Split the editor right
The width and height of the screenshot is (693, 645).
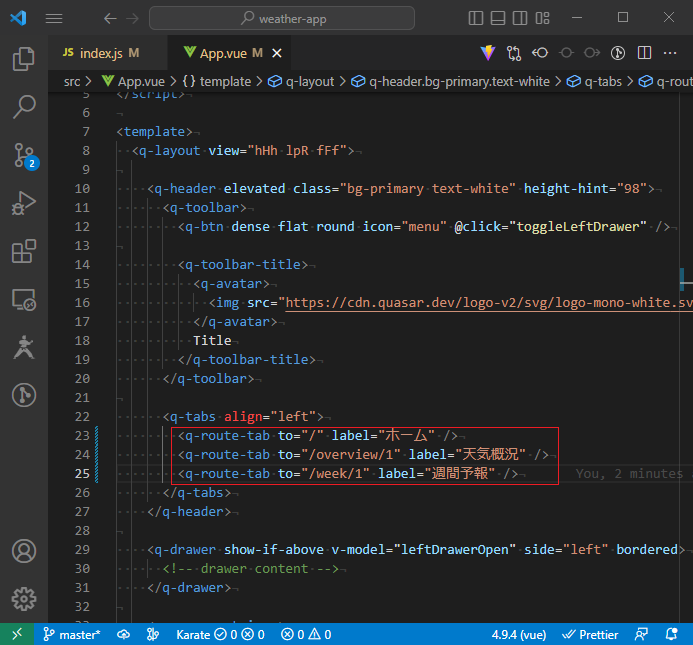click(644, 53)
